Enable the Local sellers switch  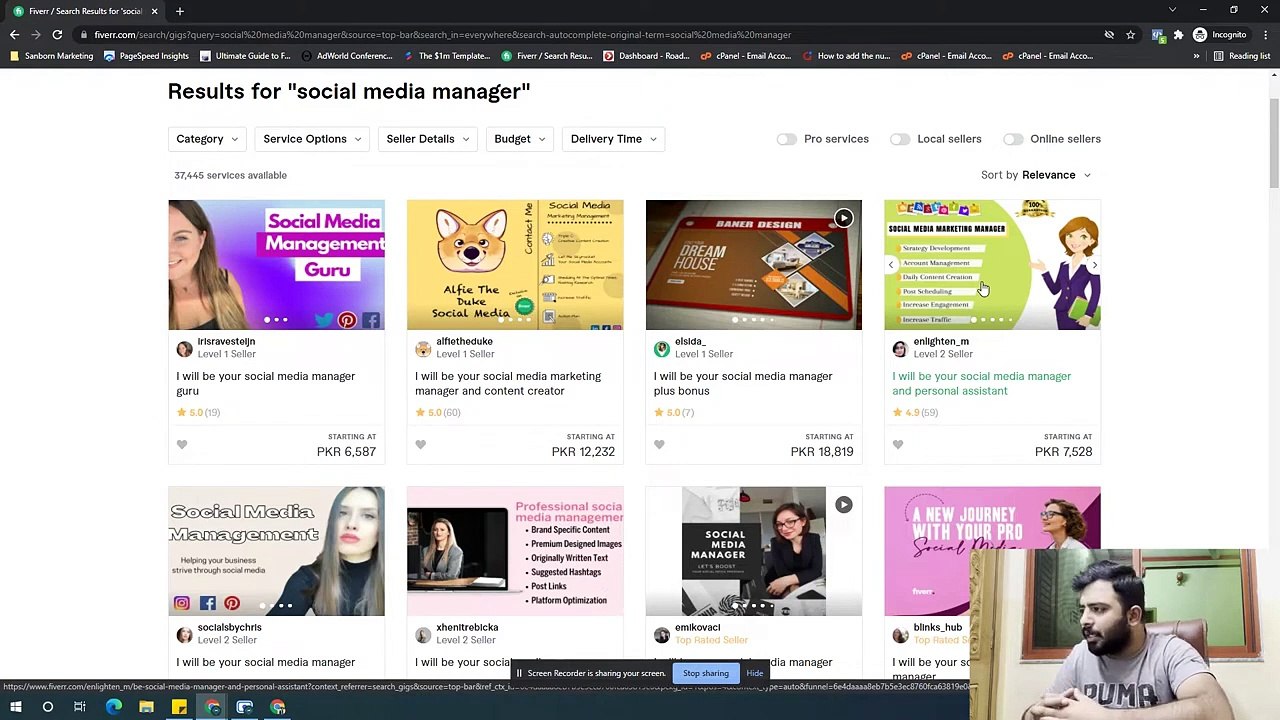(x=900, y=139)
